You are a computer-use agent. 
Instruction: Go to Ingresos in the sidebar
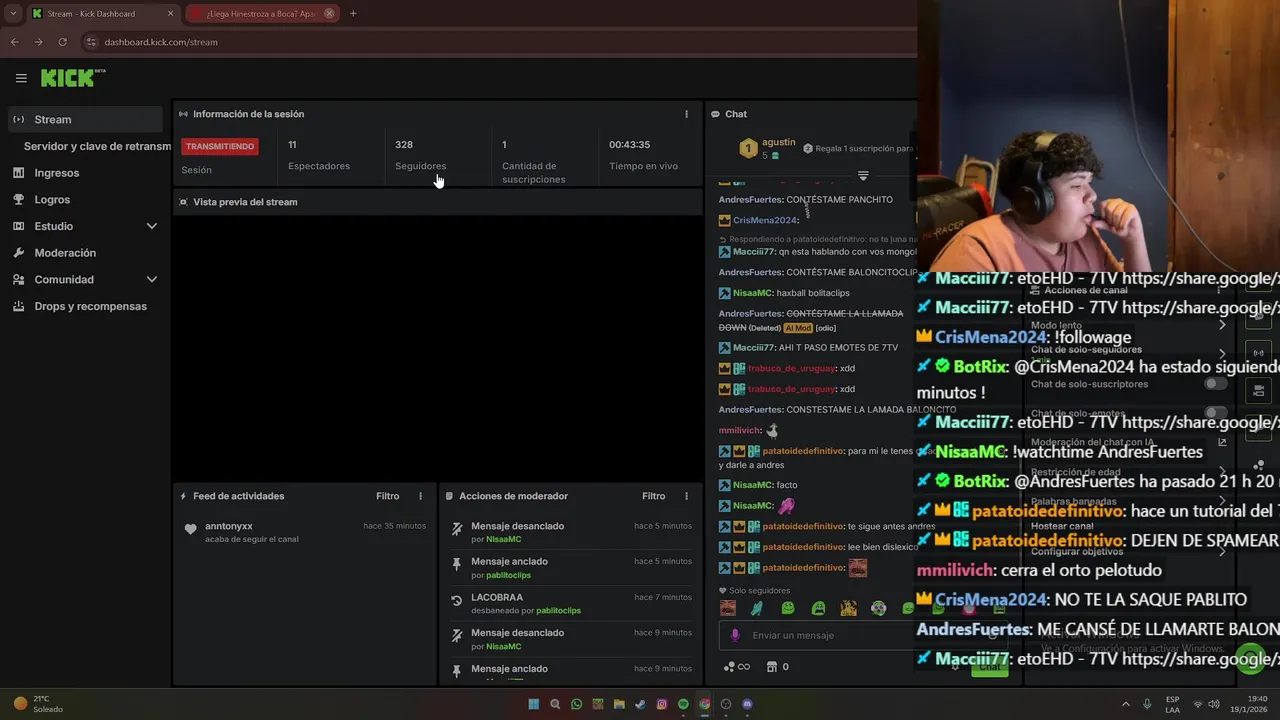point(57,173)
